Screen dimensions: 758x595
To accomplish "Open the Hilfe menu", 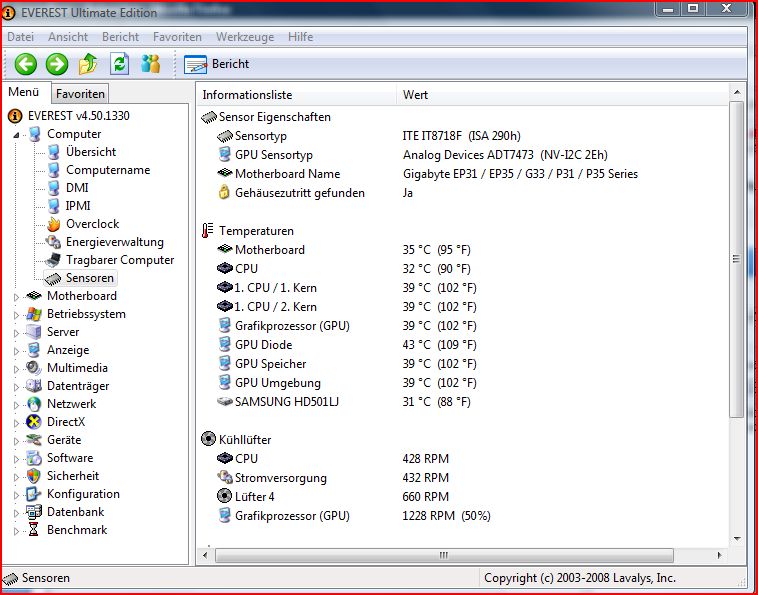I will 300,37.
